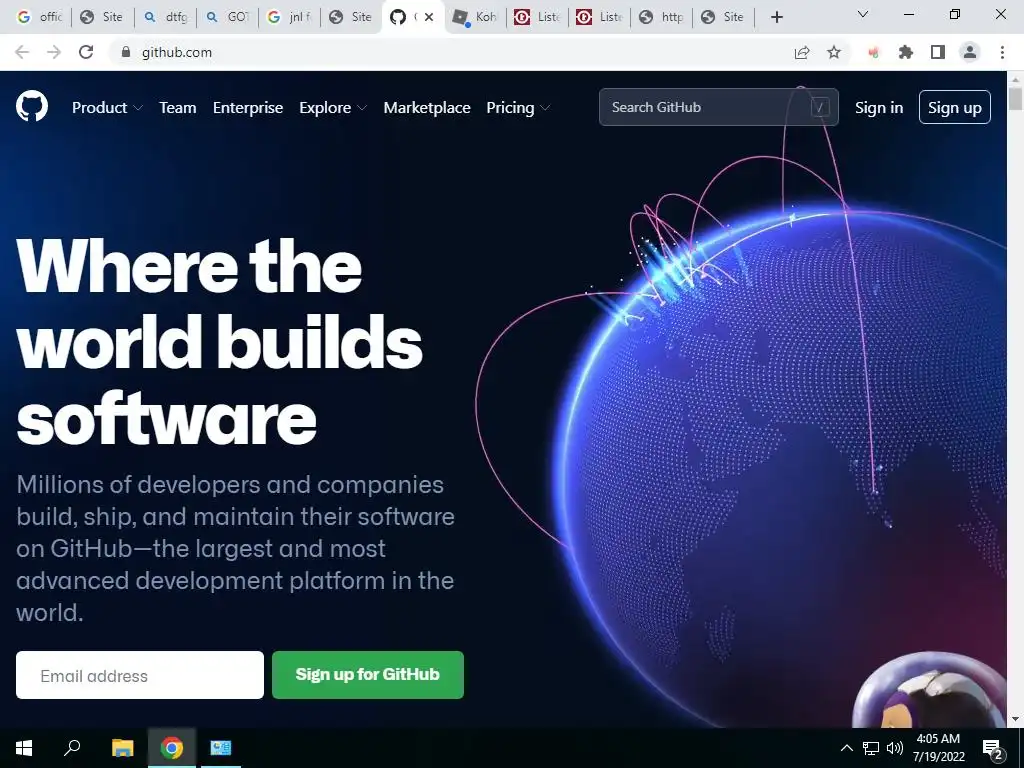
Task: Click the browser forward arrow
Action: (54, 52)
